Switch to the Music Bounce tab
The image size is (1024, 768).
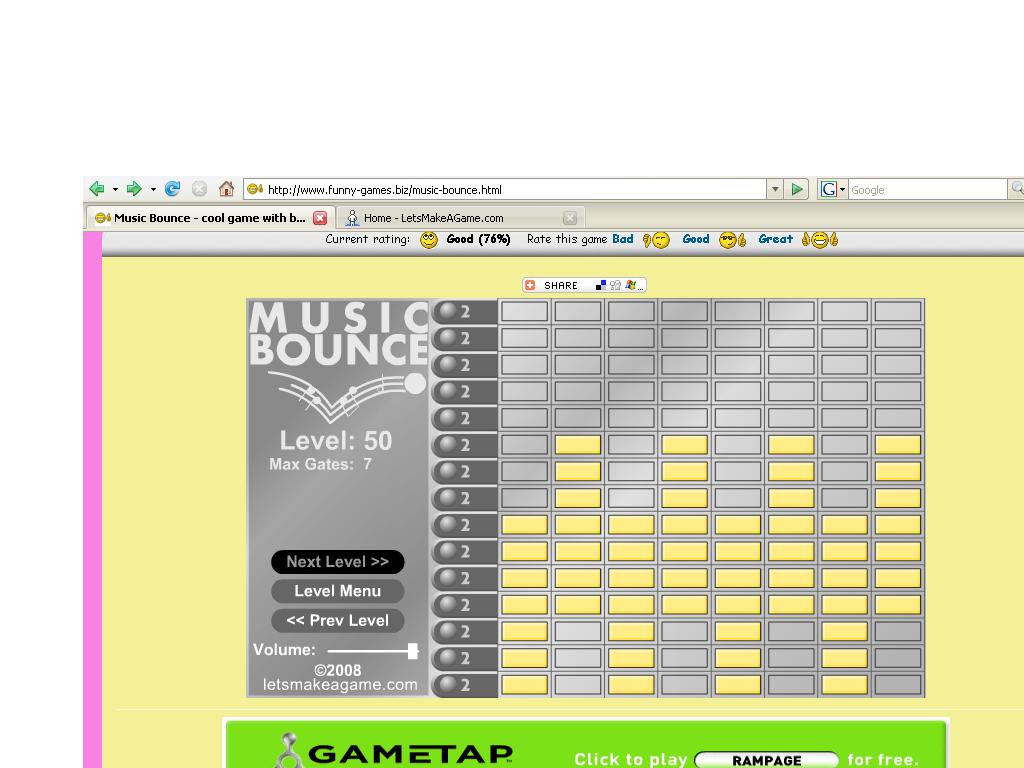(200, 217)
